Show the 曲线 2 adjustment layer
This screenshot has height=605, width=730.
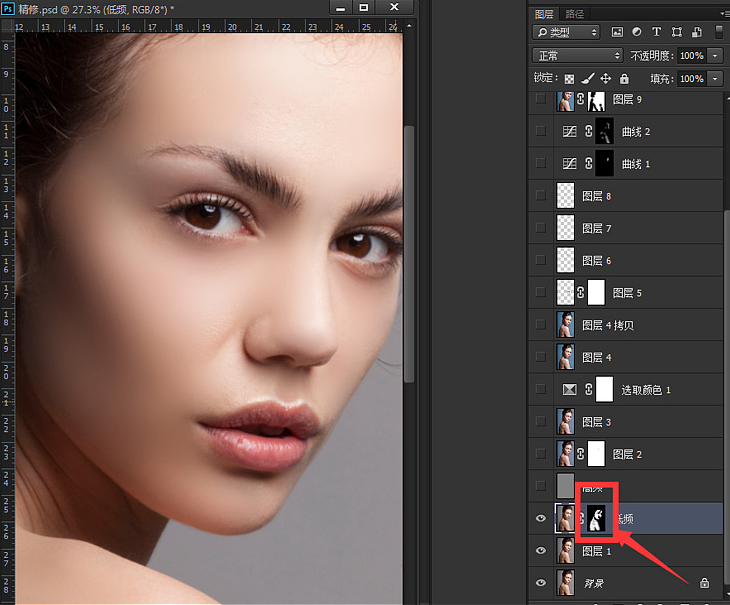(x=541, y=131)
